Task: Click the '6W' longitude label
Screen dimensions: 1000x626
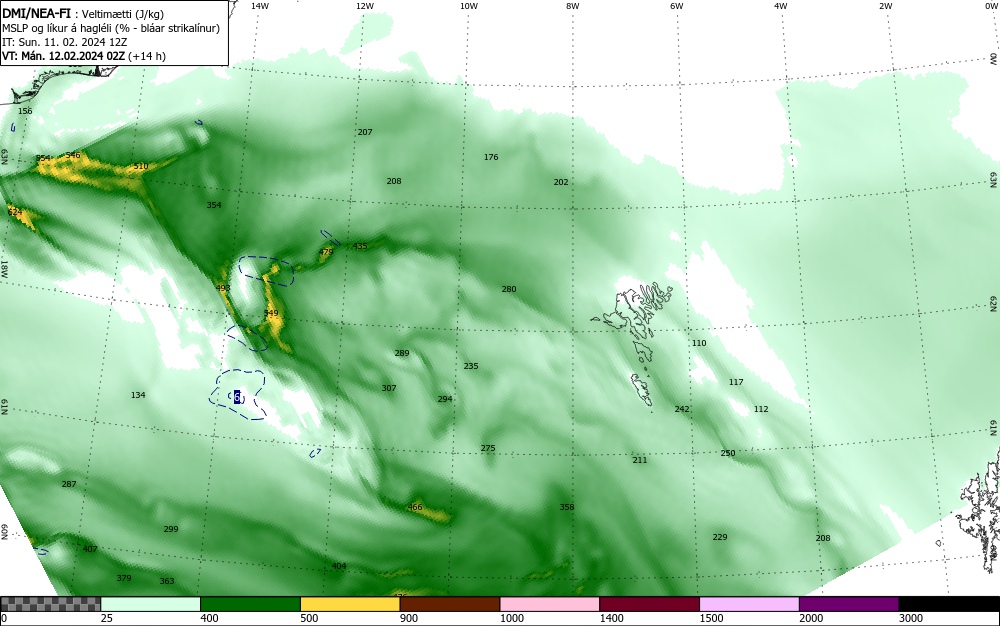Action: 676,6
